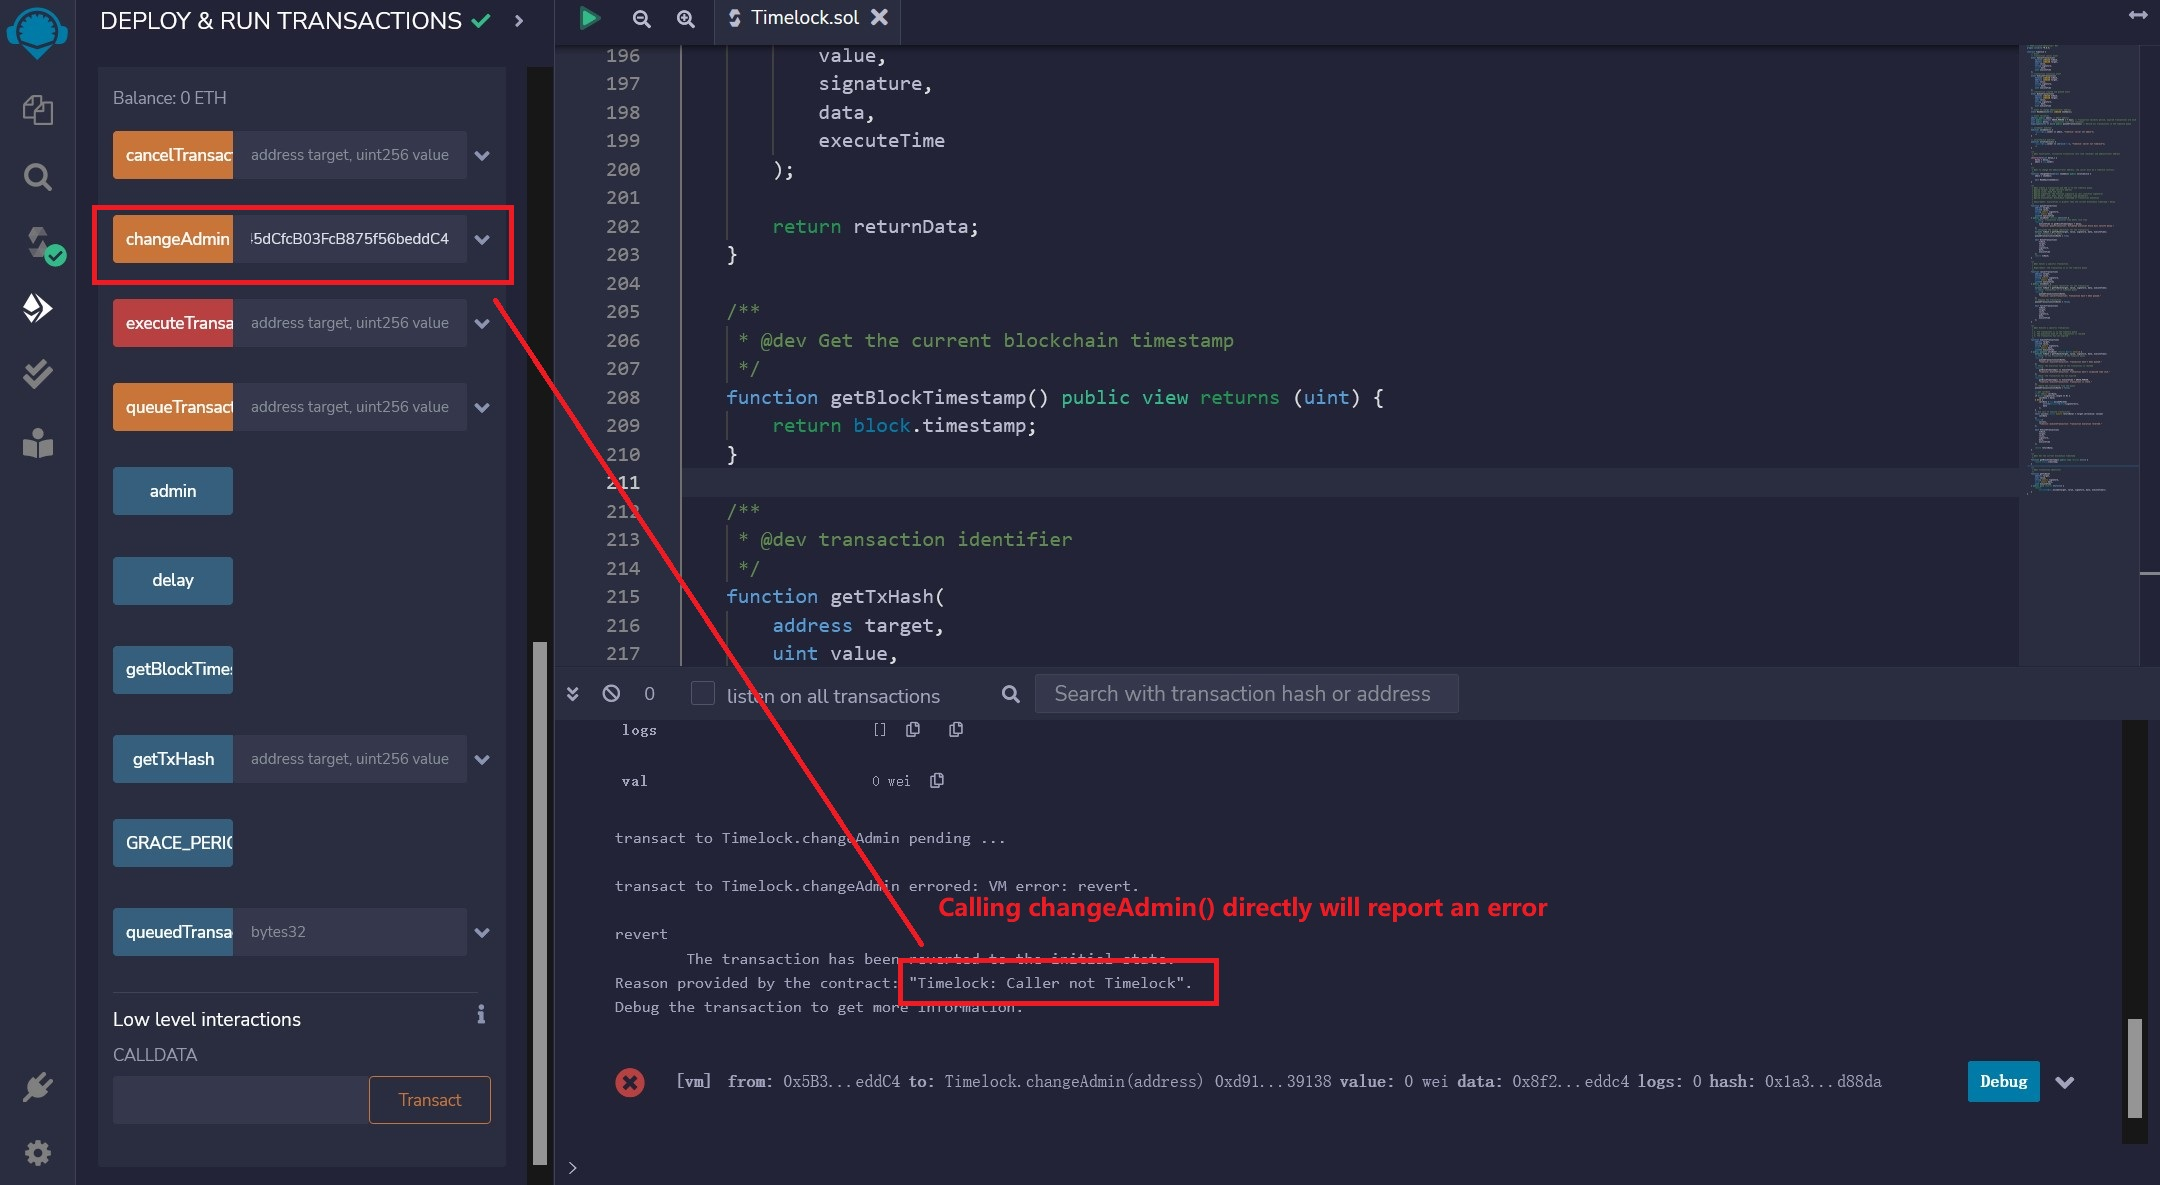
Task: Expand the changeAdmin parameter inputs
Action: pyautogui.click(x=483, y=239)
